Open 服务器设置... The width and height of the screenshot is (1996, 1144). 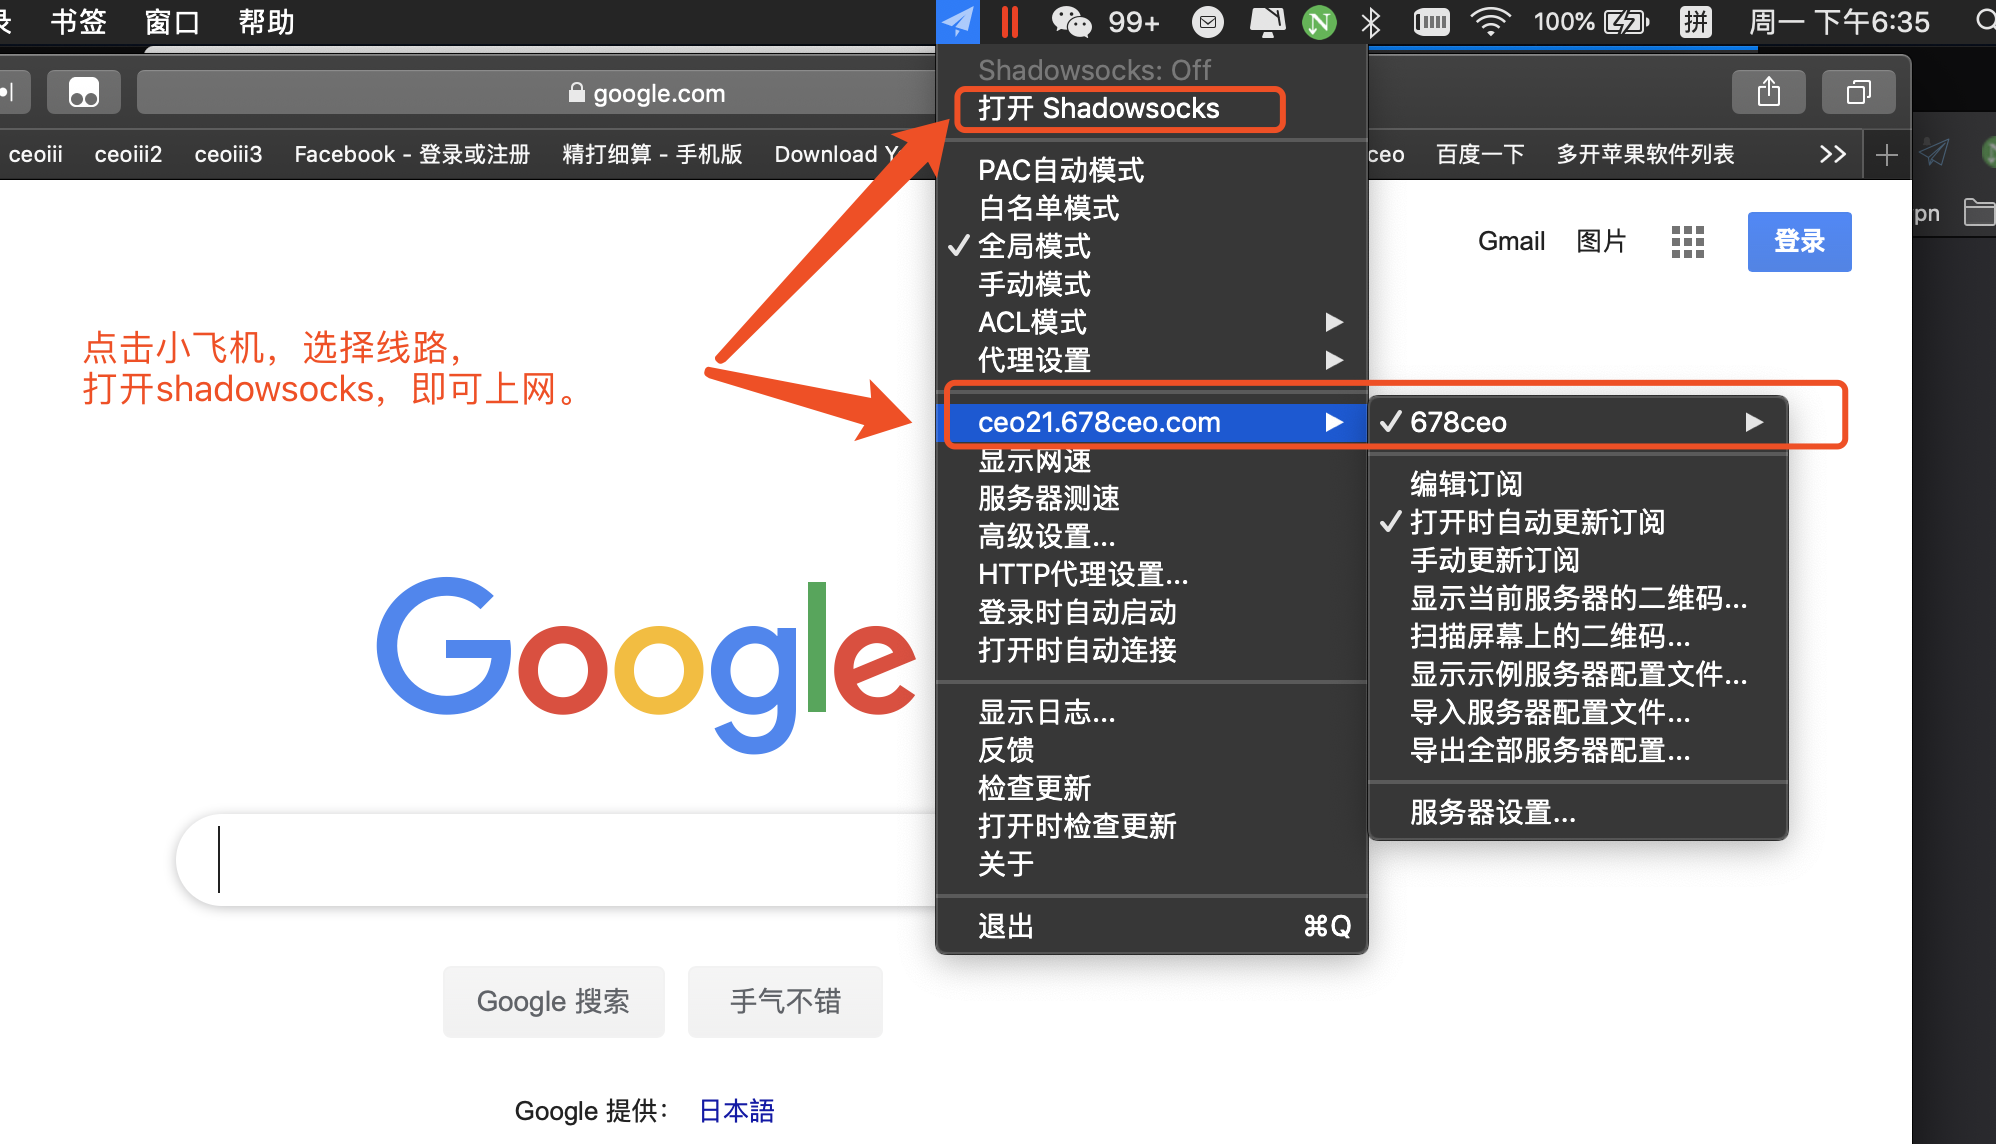1578,812
